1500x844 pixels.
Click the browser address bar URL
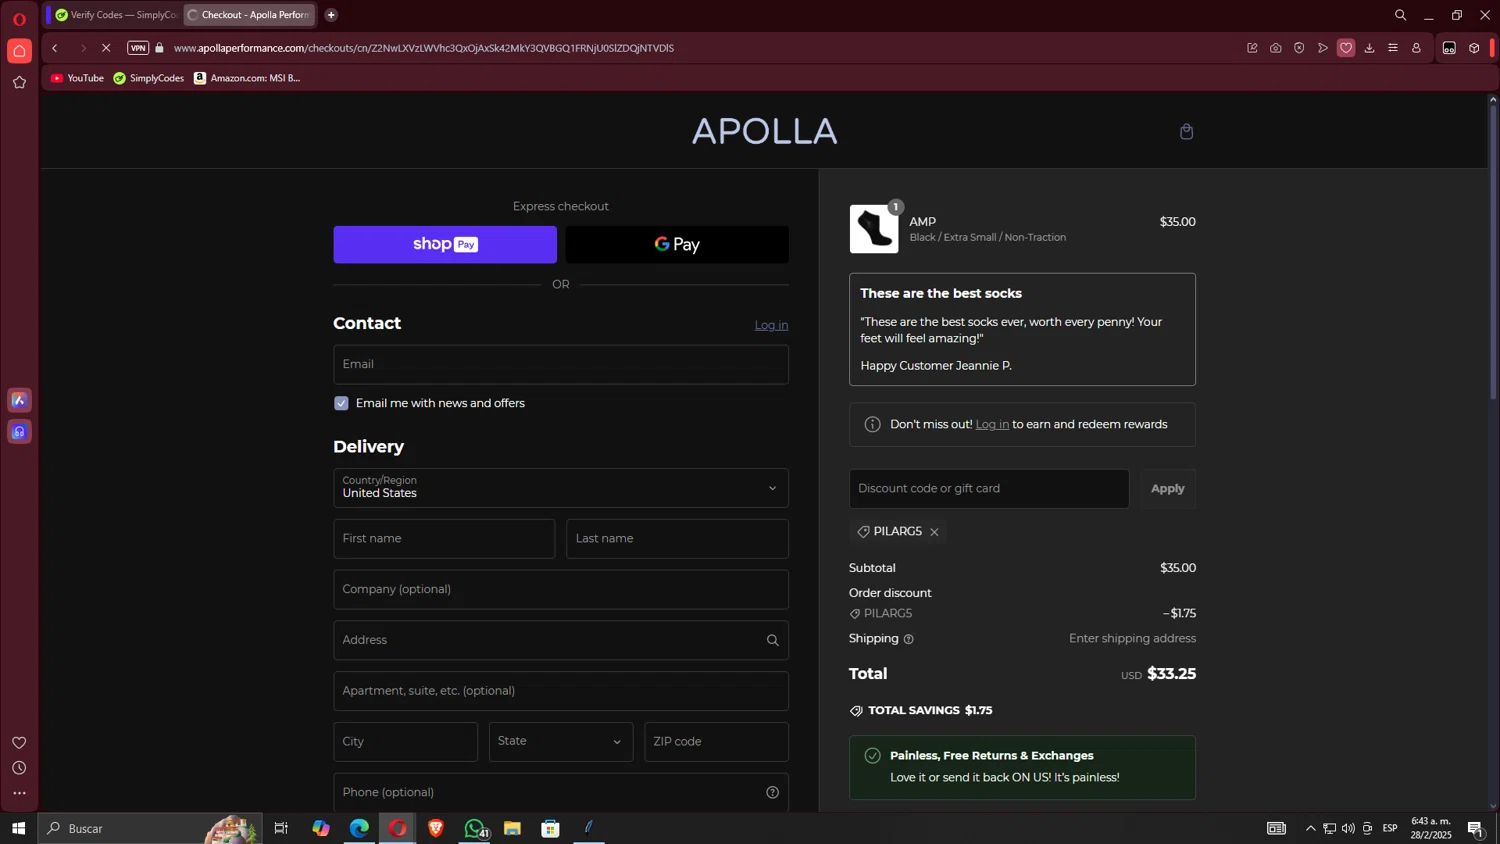point(423,48)
